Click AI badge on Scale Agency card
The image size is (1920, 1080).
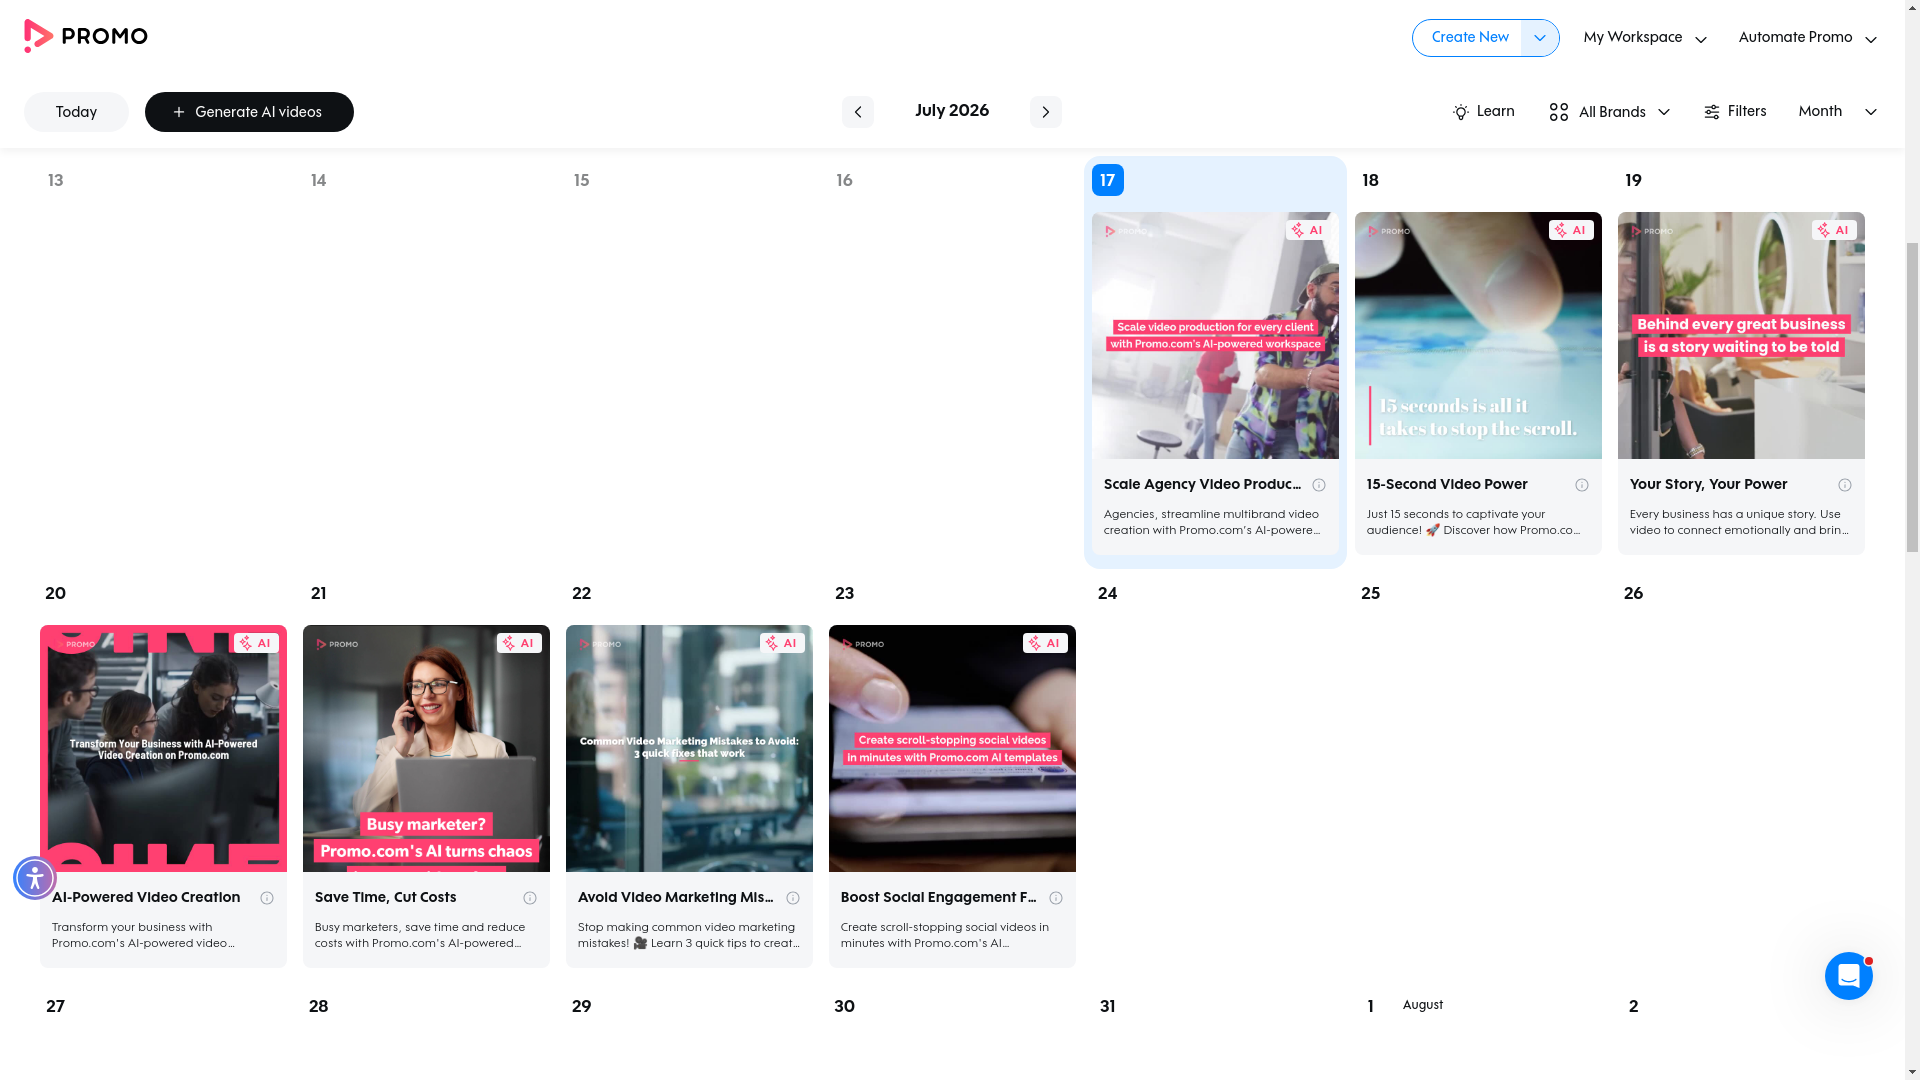pyautogui.click(x=1308, y=230)
